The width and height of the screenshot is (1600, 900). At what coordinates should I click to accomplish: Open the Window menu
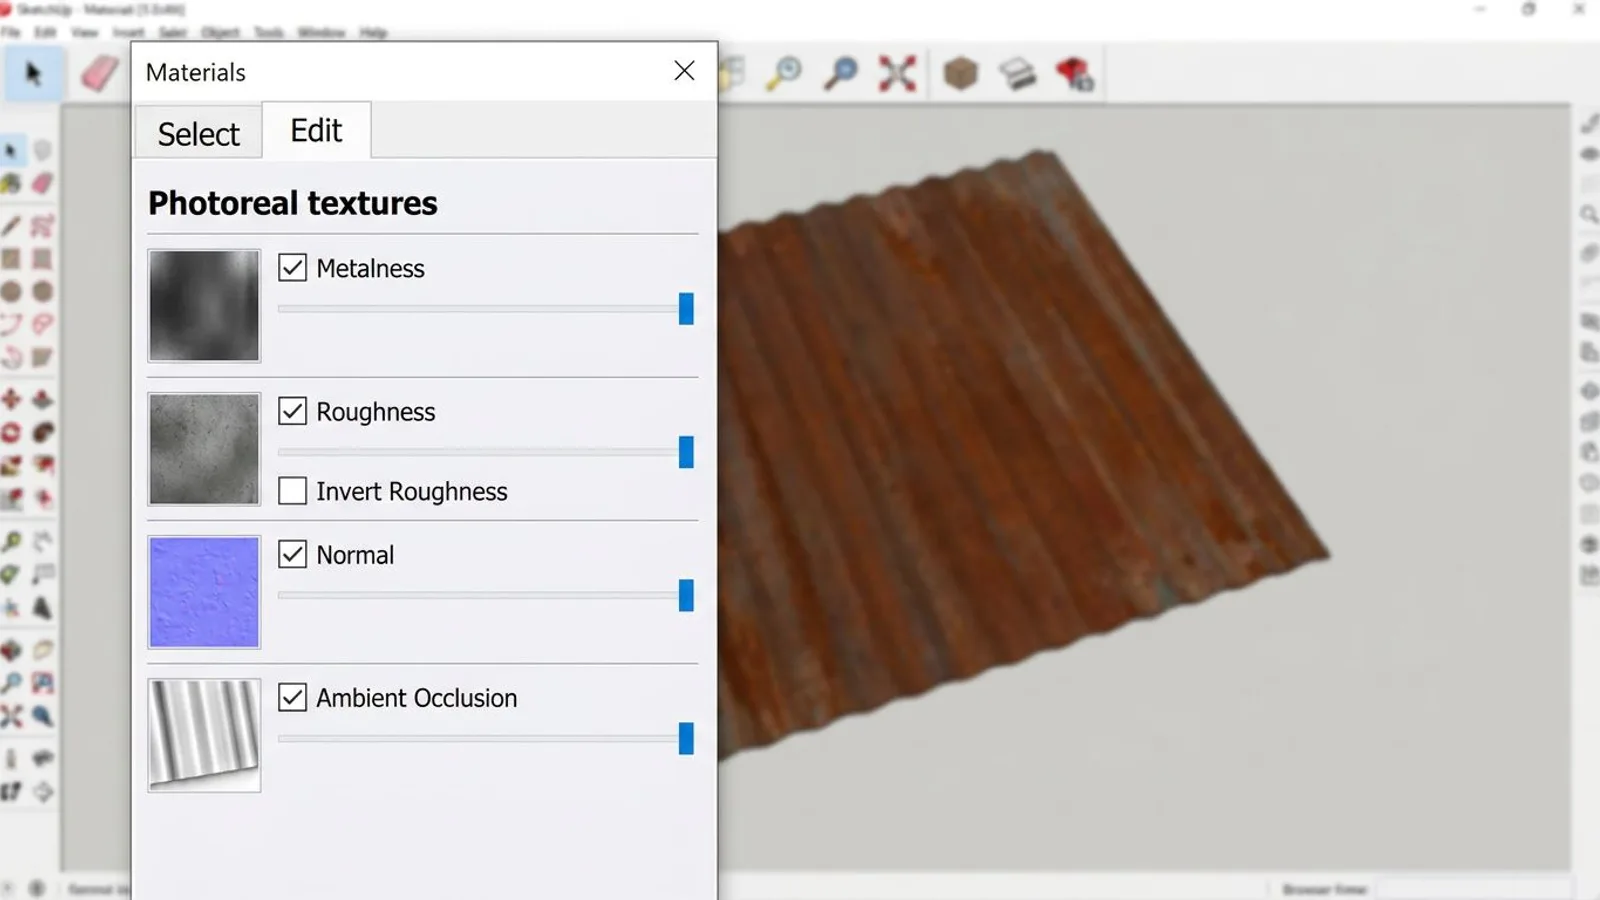click(x=321, y=32)
